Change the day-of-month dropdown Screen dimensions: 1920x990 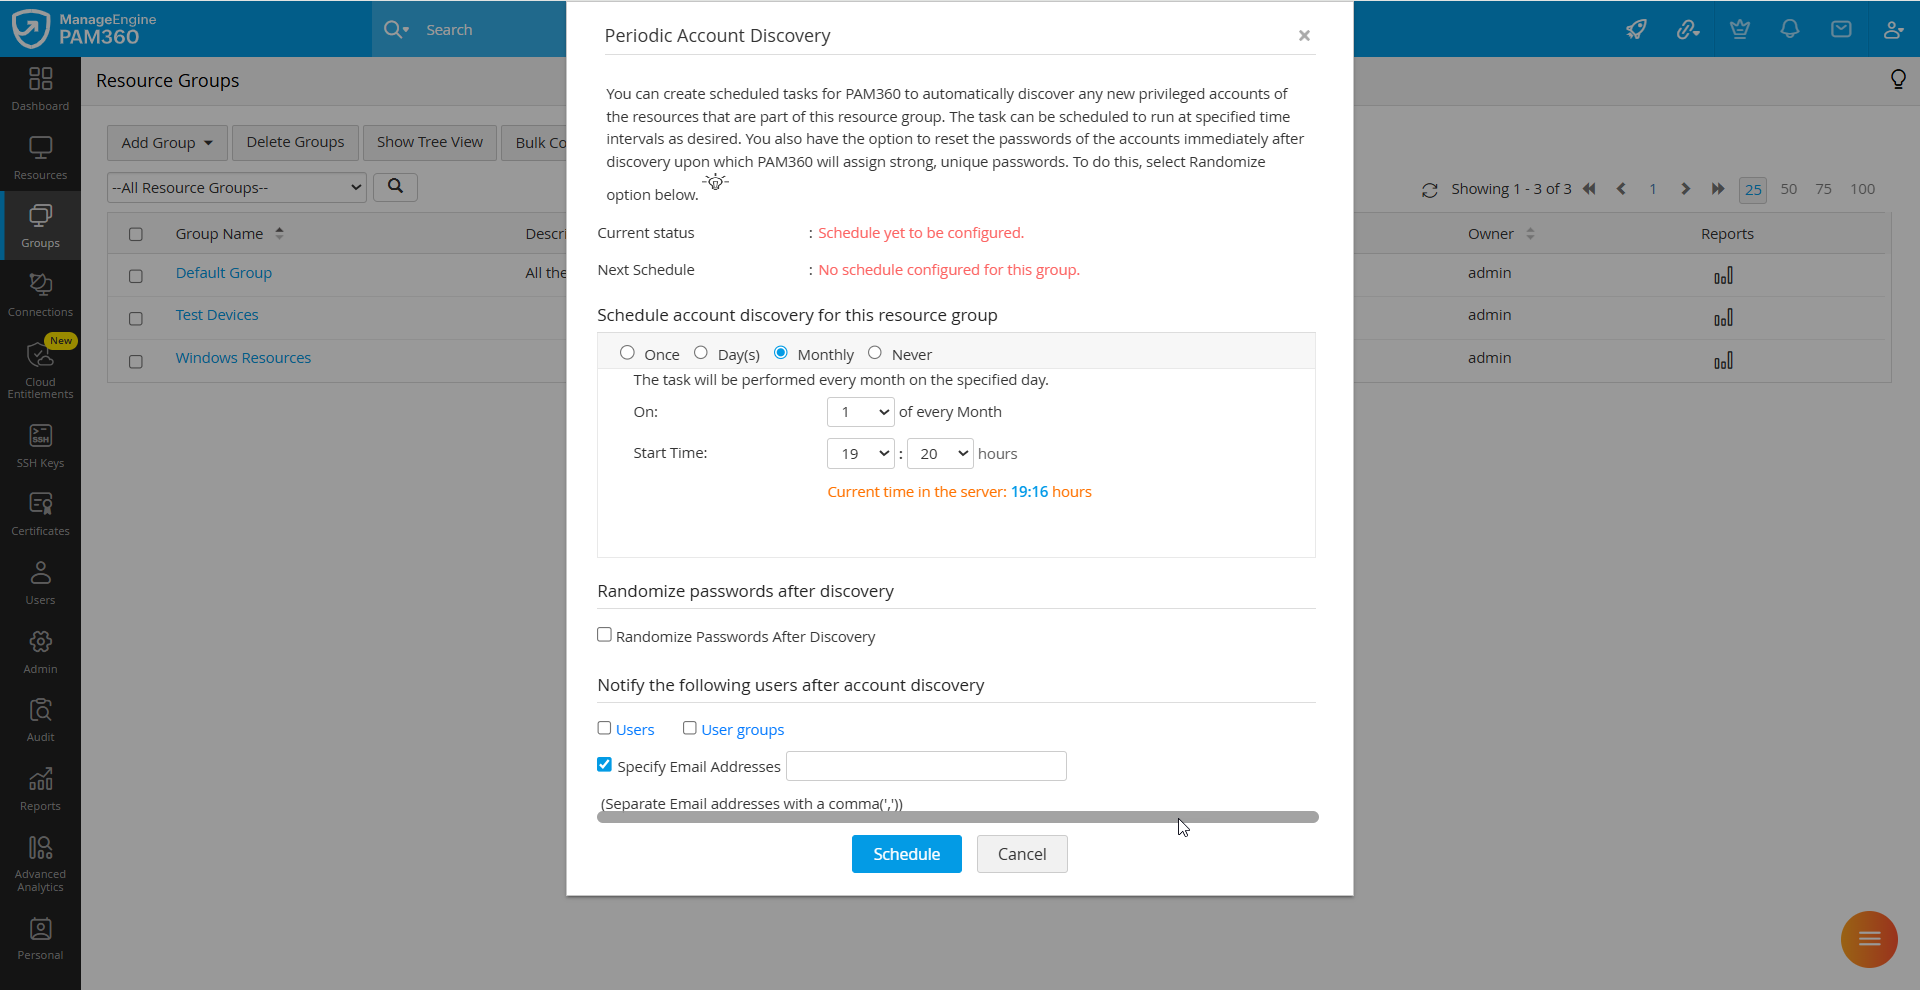(860, 411)
